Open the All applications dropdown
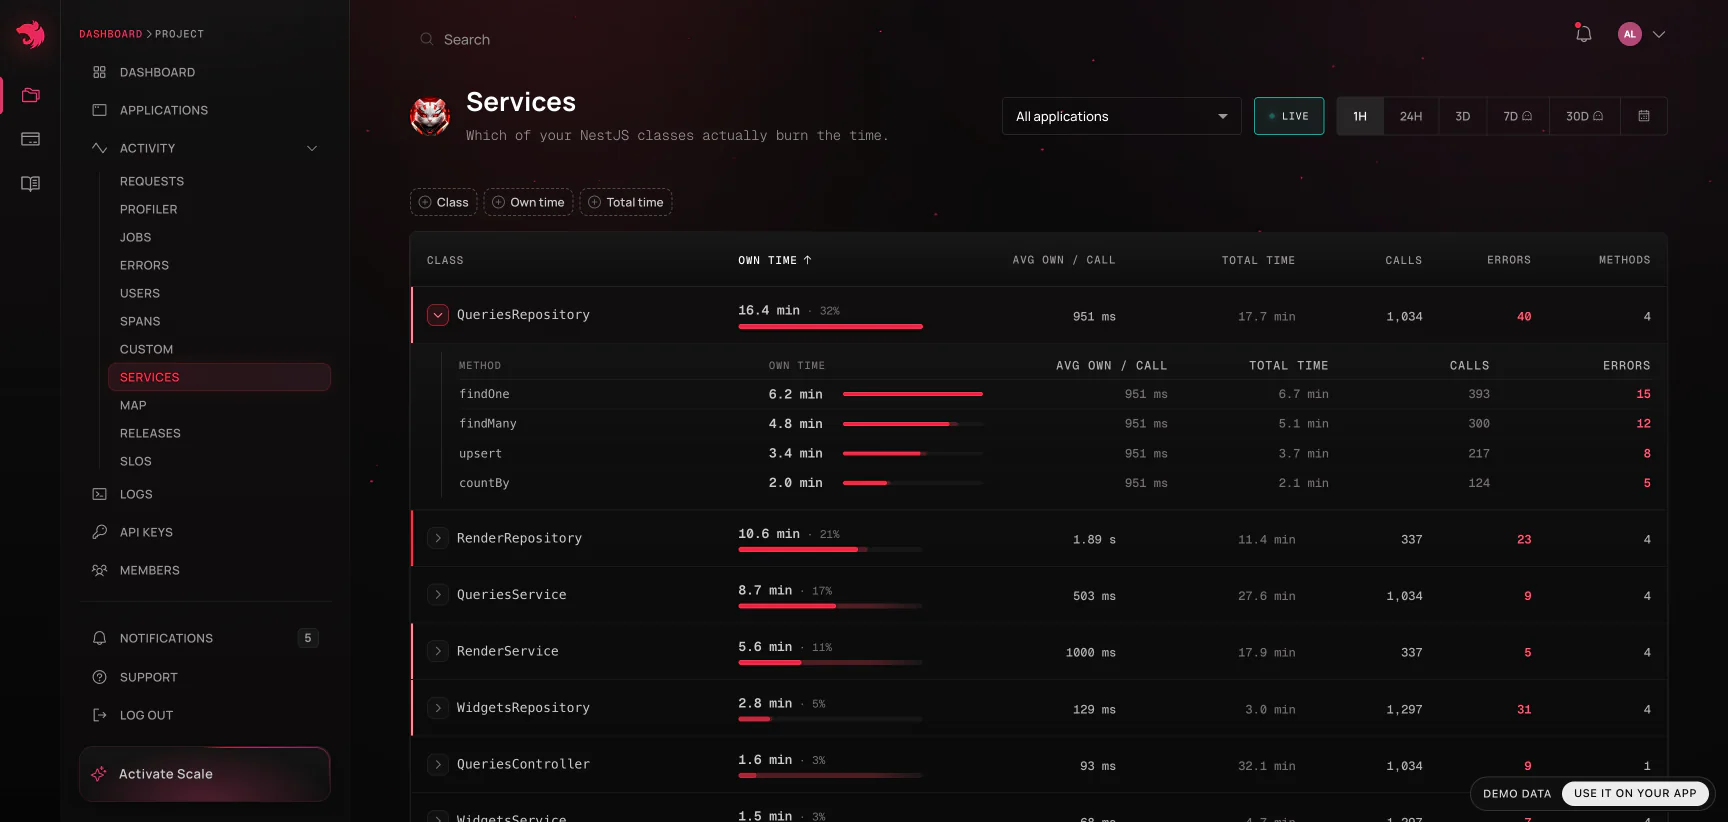Image resolution: width=1728 pixels, height=822 pixels. click(x=1121, y=116)
